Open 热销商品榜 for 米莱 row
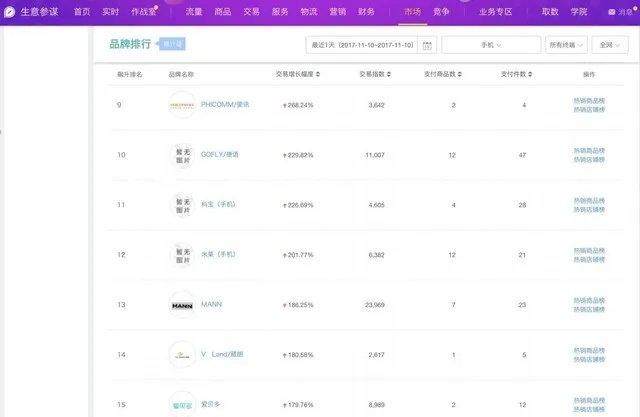The width and height of the screenshot is (640, 417). (589, 251)
